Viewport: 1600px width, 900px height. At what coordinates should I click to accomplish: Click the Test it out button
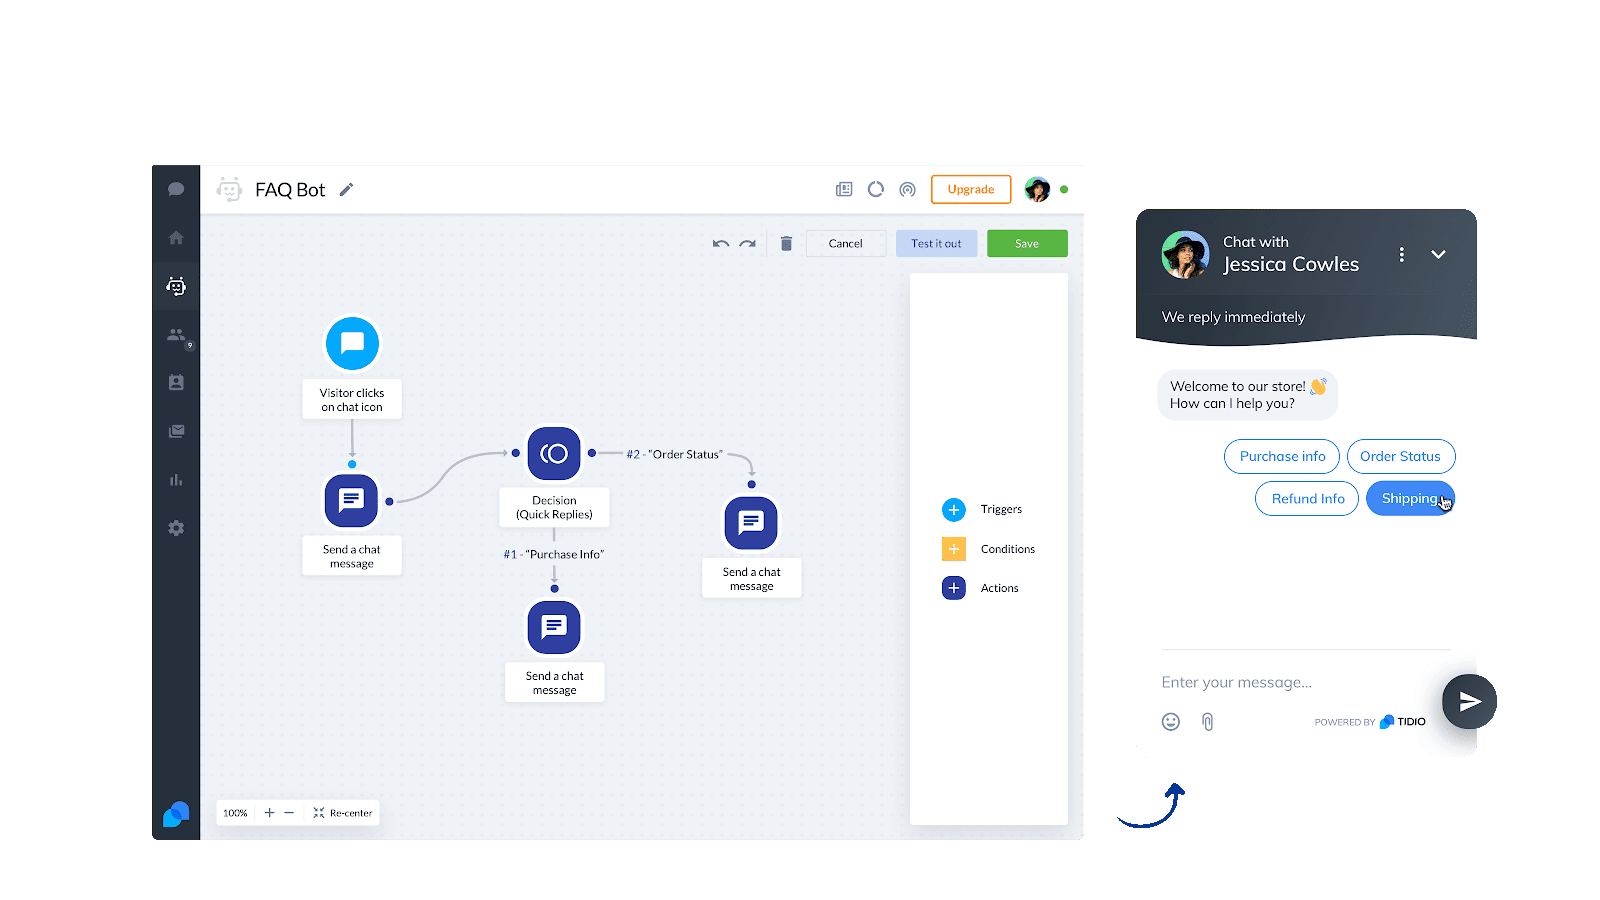coord(936,244)
